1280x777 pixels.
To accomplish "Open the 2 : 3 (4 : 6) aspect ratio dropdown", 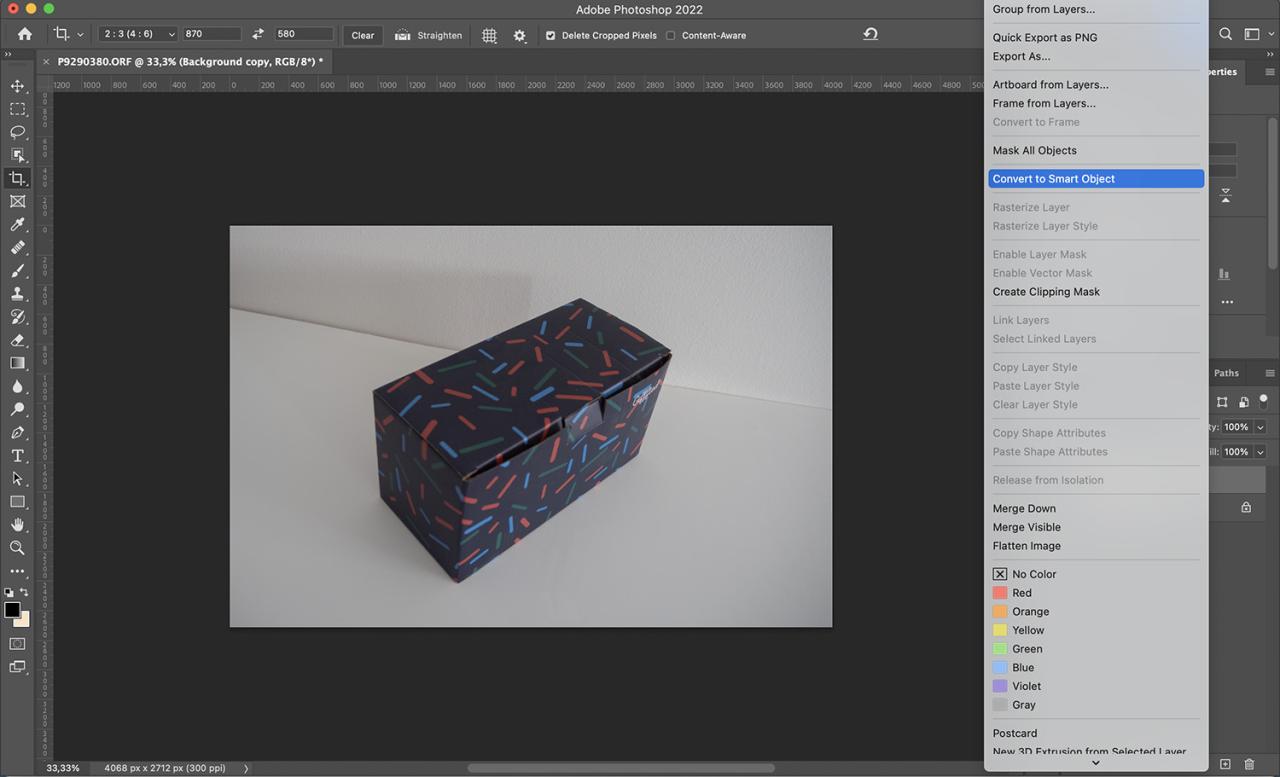I will [x=138, y=34].
